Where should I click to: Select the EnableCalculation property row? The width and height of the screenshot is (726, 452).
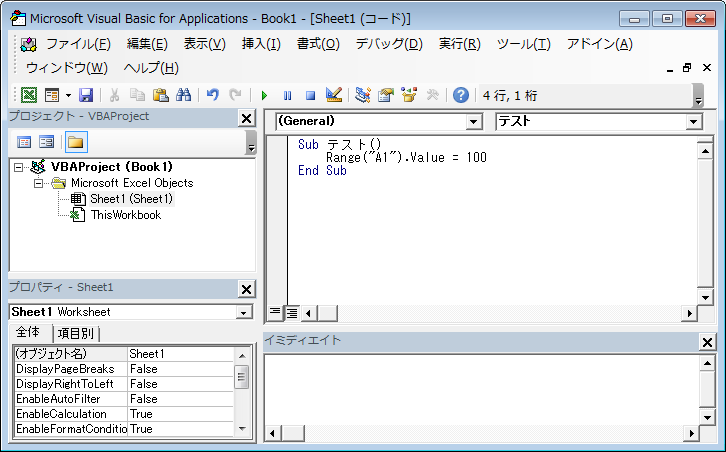point(124,414)
